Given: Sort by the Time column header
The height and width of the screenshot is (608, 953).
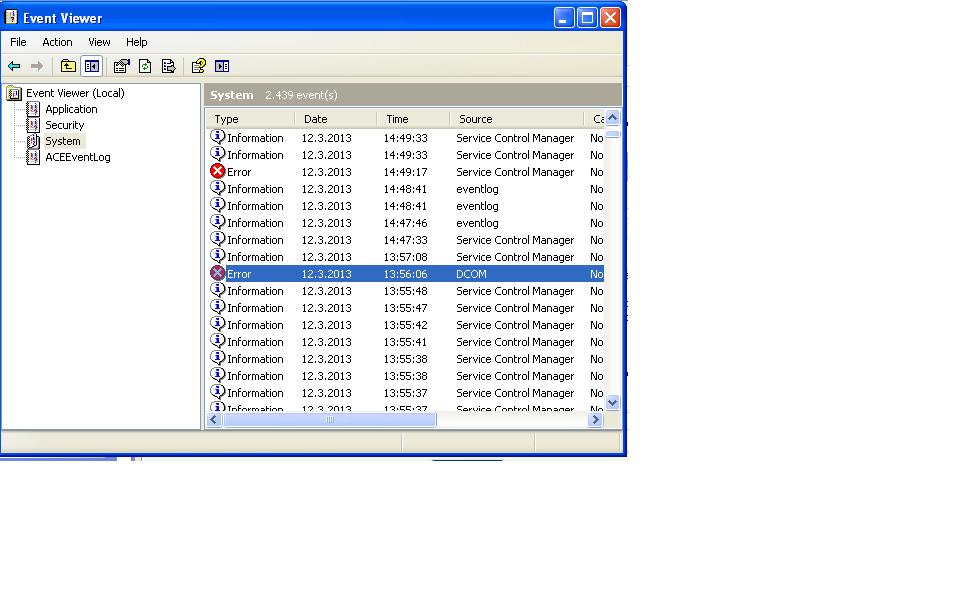Looking at the screenshot, I should 413,119.
